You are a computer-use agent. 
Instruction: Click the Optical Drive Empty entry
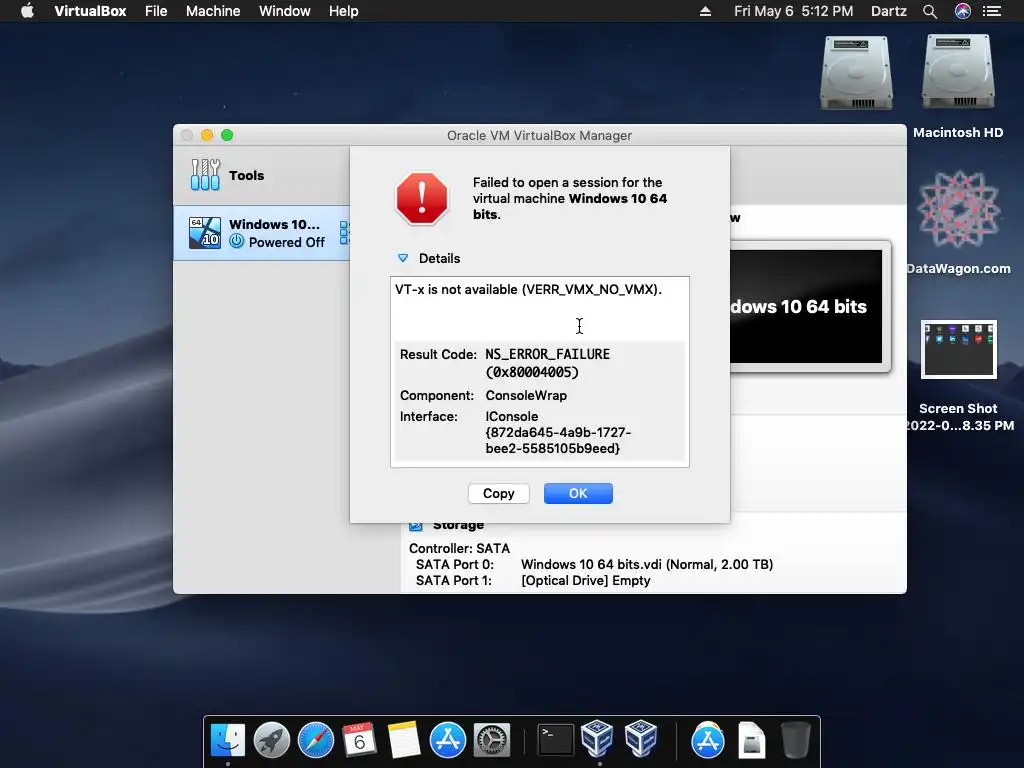tap(586, 581)
